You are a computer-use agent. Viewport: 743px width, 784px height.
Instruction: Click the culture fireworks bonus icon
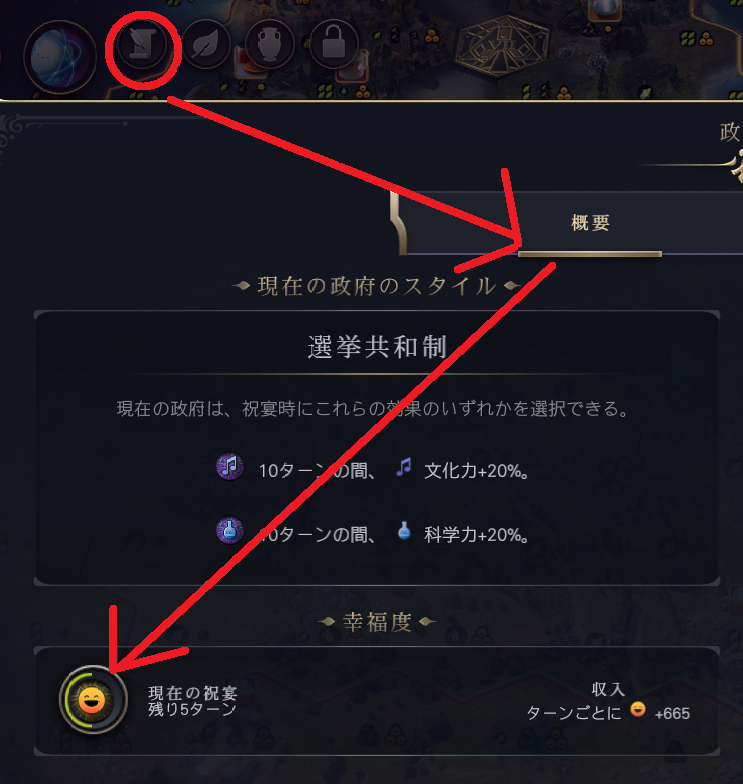click(230, 466)
